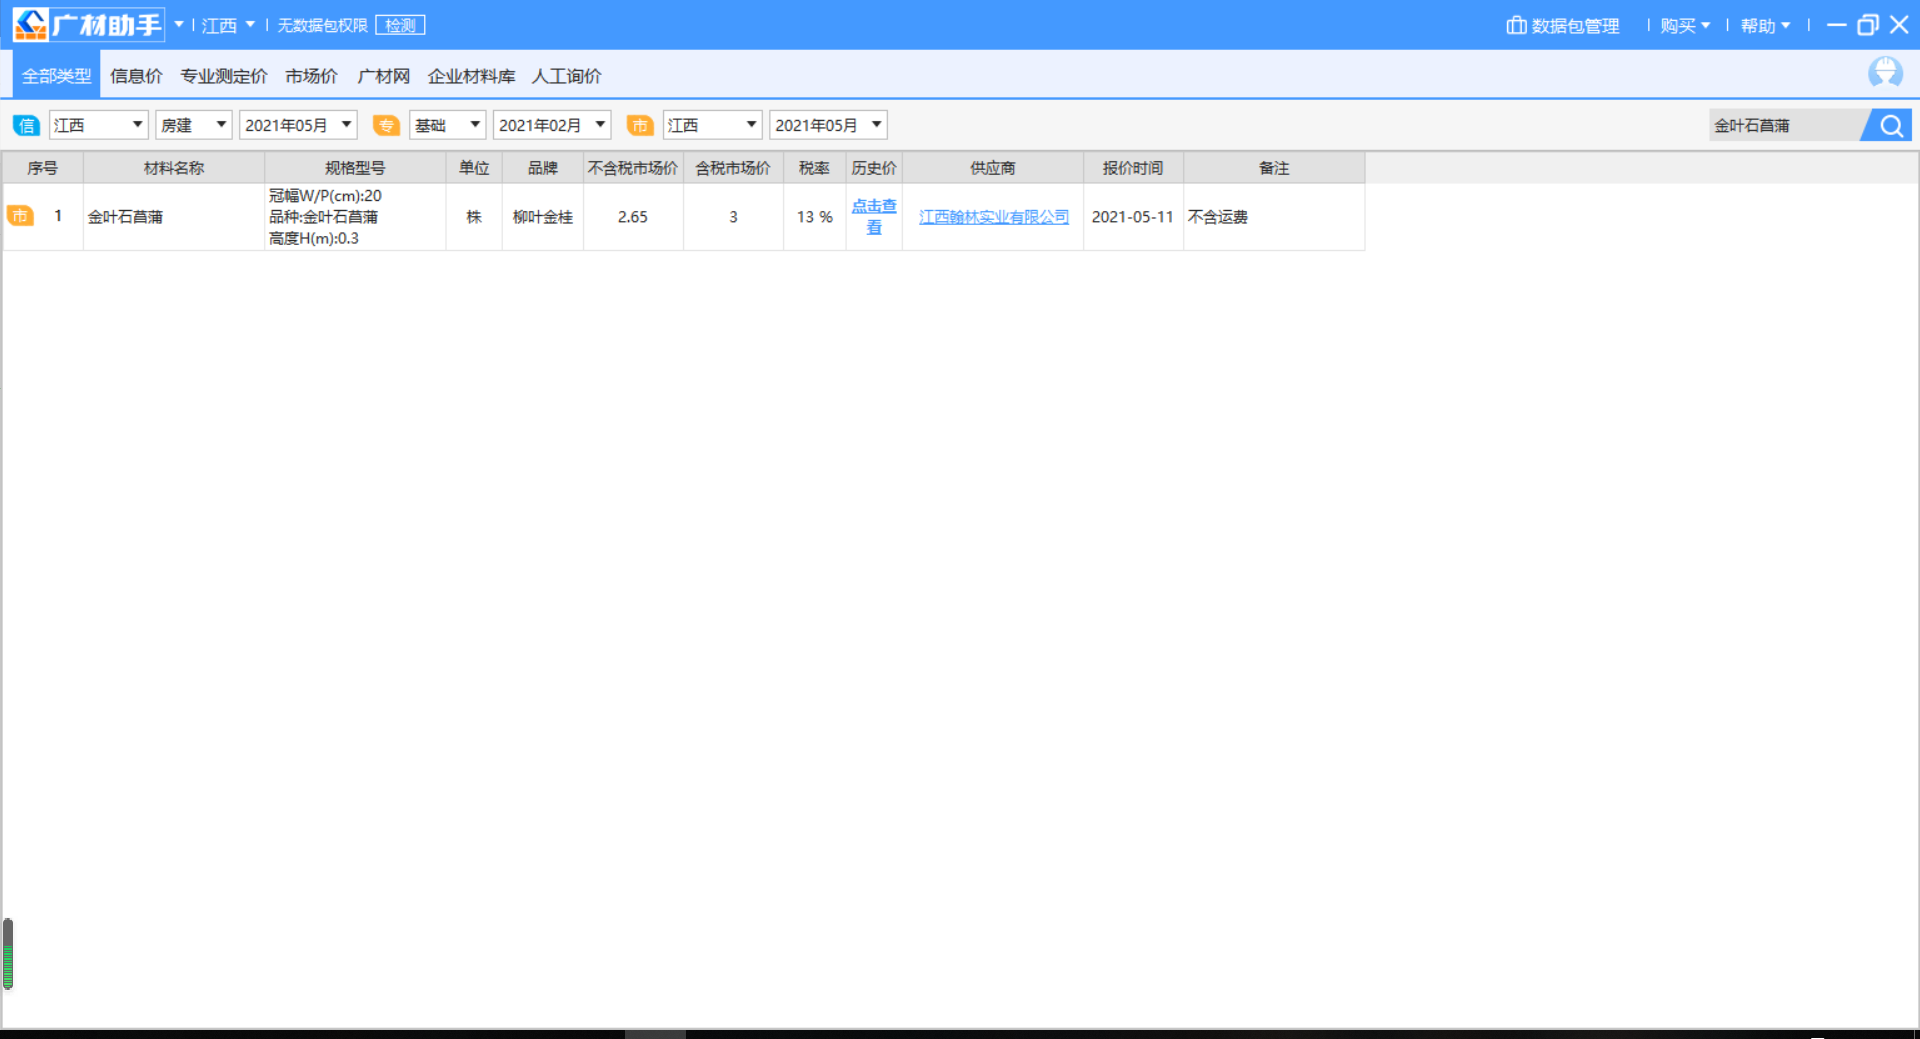Click the magnifier search button
This screenshot has width=1920, height=1039.
(1890, 125)
